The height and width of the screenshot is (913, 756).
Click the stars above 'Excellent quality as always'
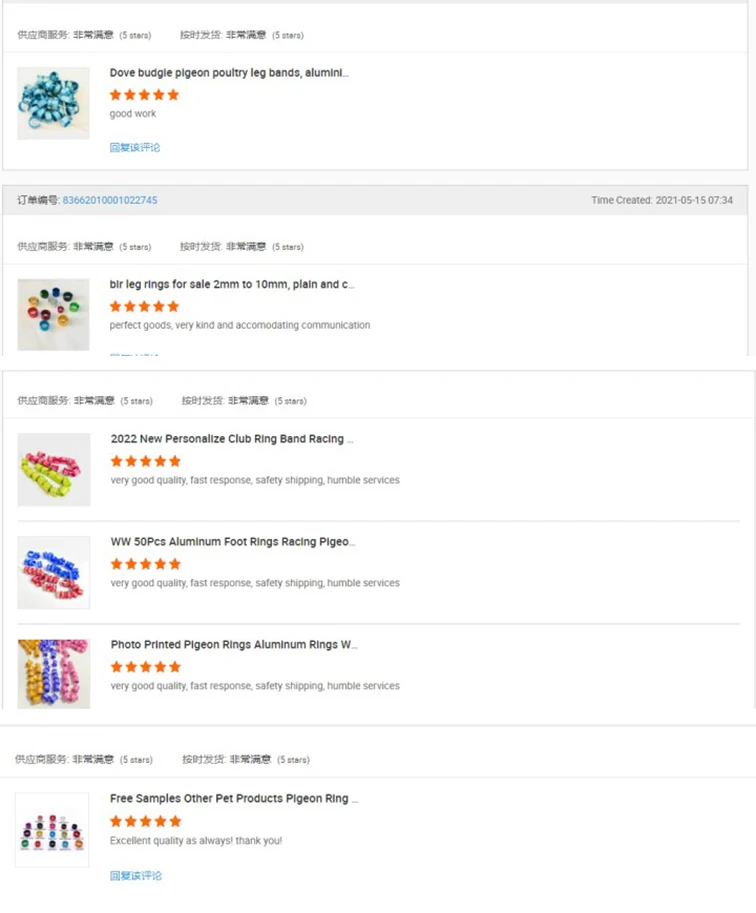[x=145, y=821]
